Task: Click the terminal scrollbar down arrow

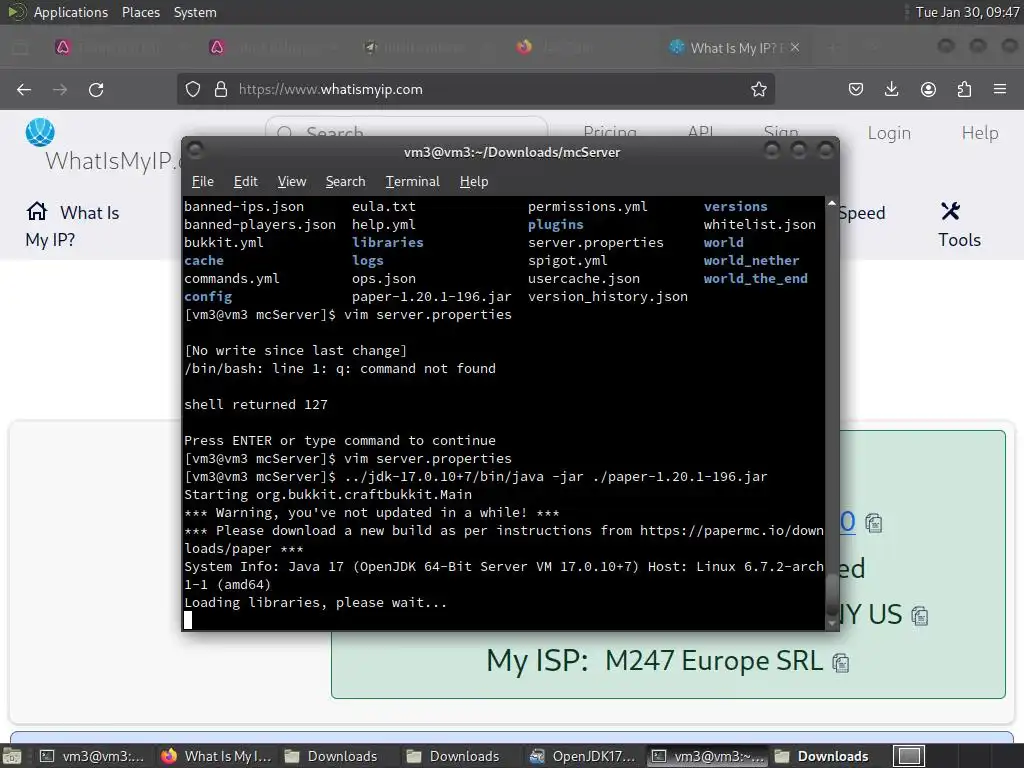Action: (831, 624)
